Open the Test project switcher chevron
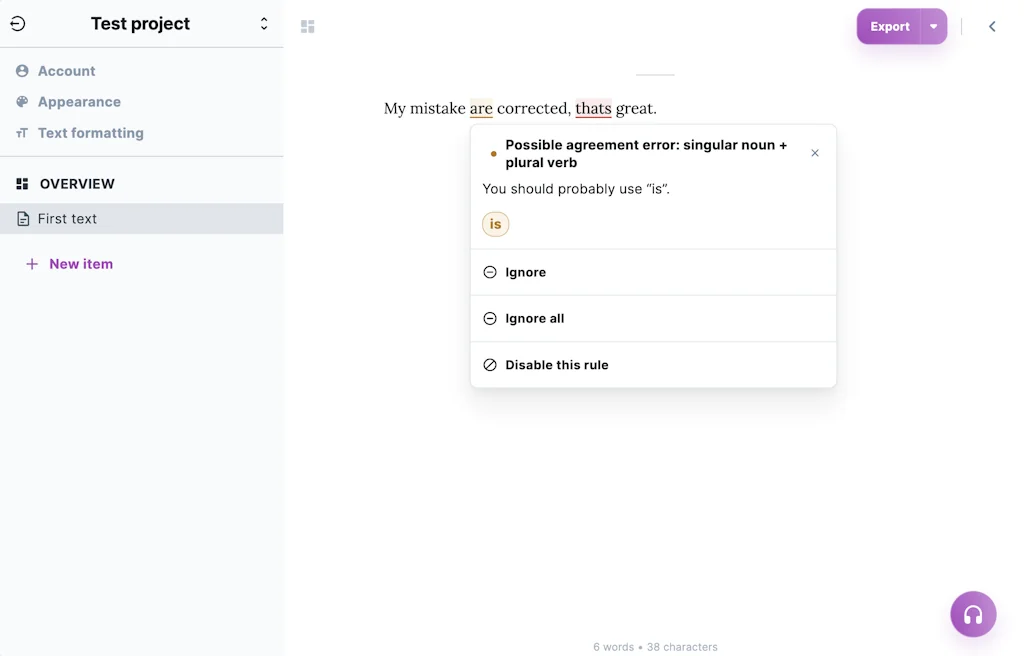Image resolution: width=1024 pixels, height=656 pixels. [263, 23]
